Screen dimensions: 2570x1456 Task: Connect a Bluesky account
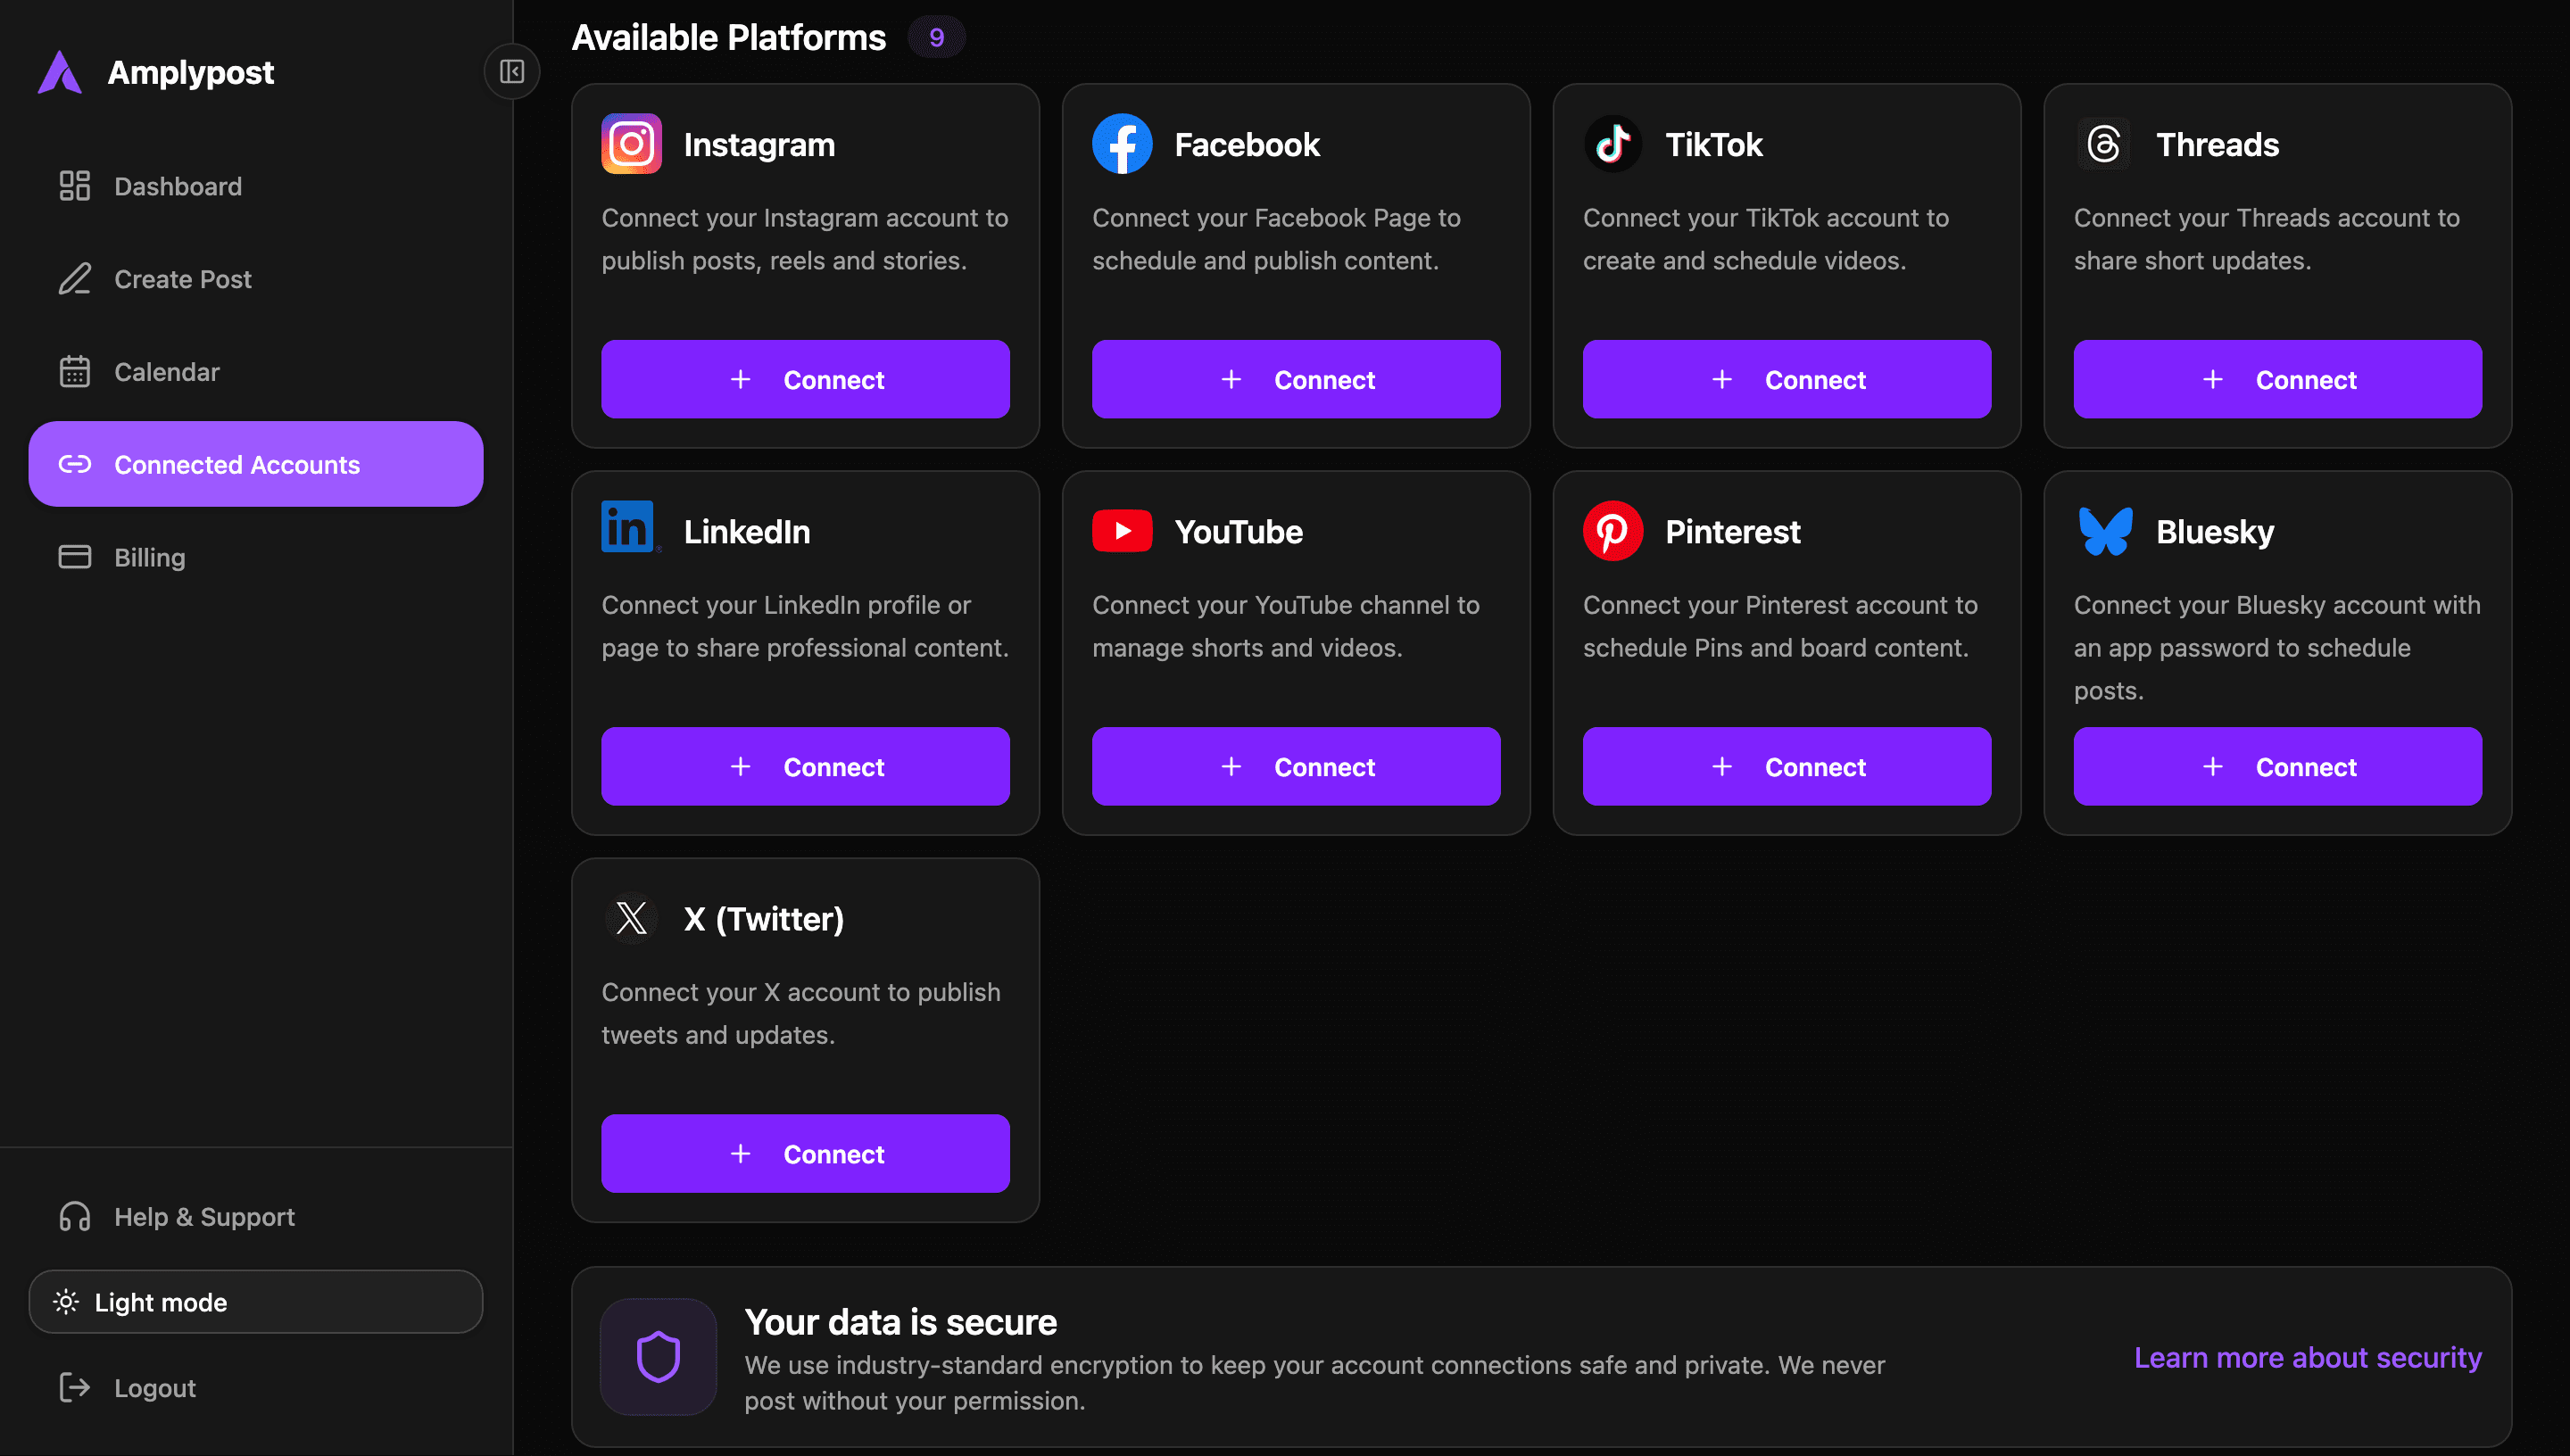2278,767
